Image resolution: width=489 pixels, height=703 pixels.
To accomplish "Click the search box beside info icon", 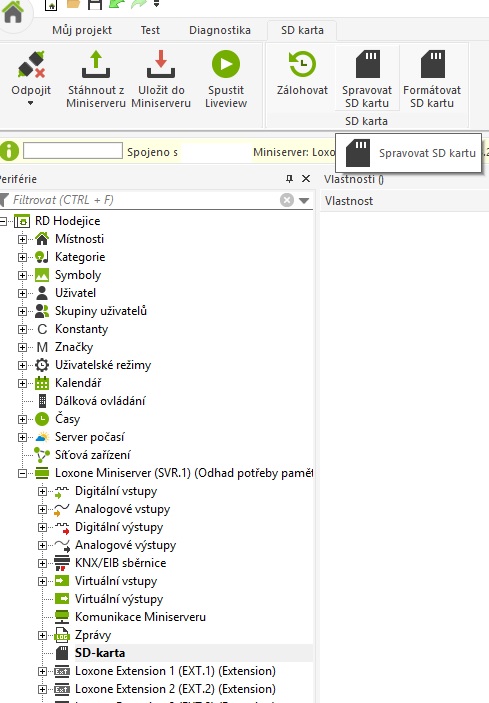I will tap(73, 151).
